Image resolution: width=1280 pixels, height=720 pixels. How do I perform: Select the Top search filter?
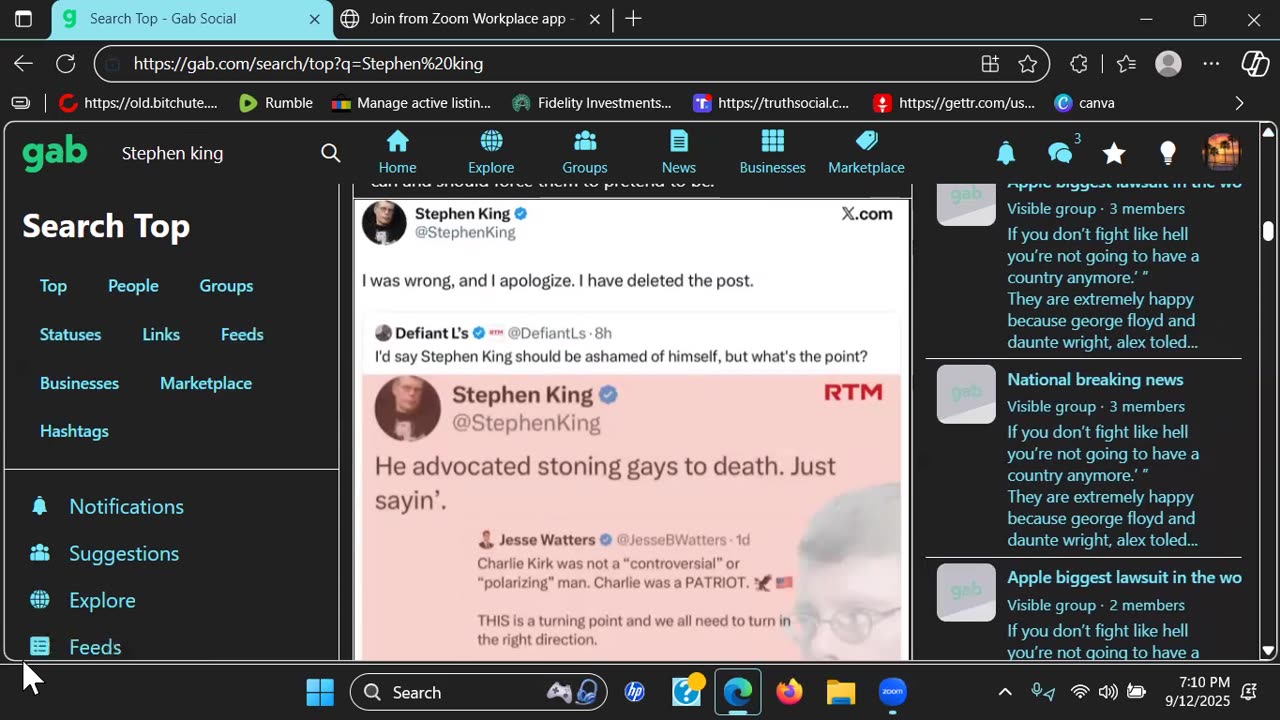coord(53,286)
